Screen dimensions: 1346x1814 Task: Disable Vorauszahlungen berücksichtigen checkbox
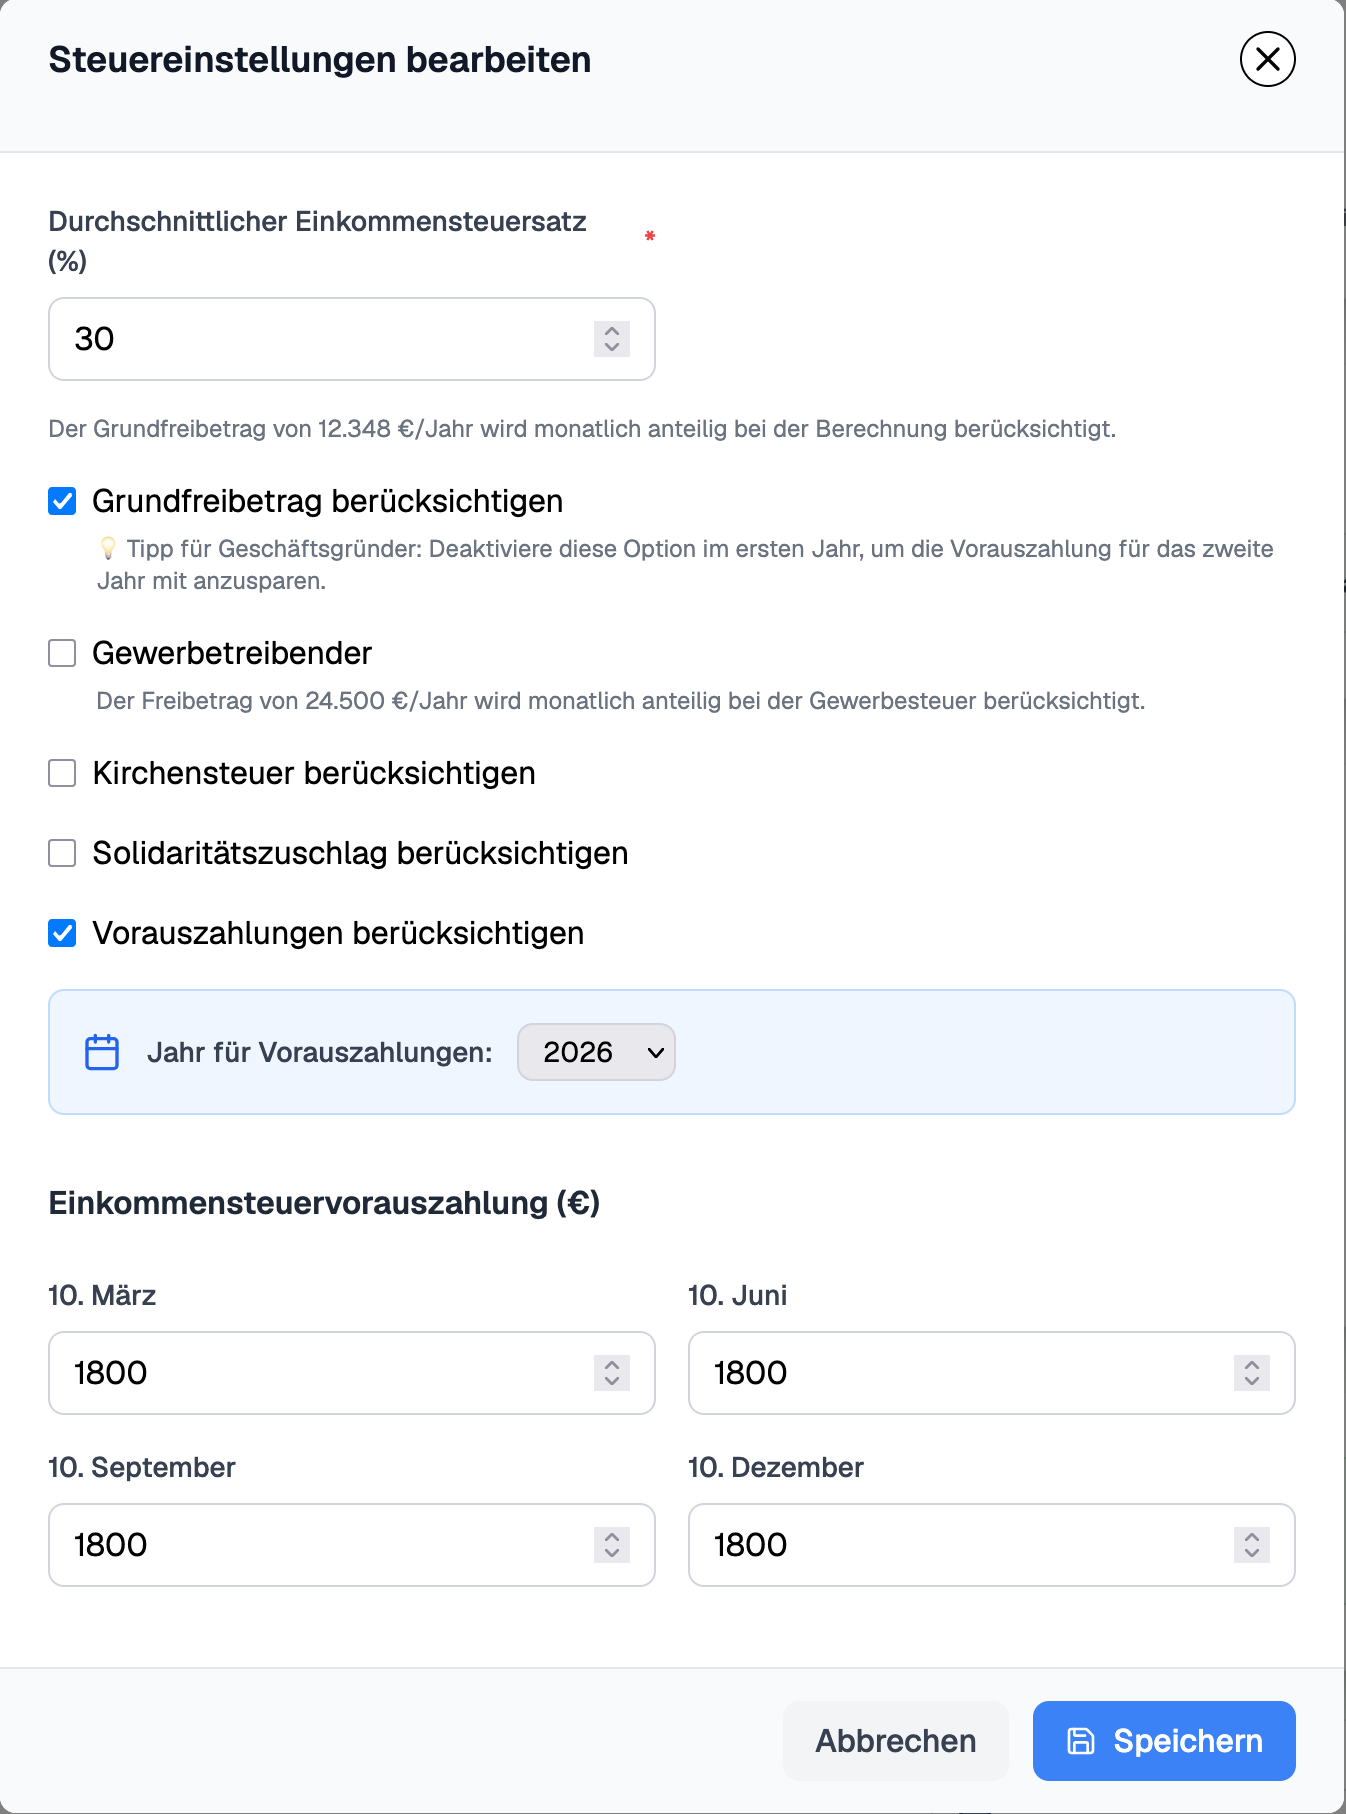pyautogui.click(x=63, y=933)
